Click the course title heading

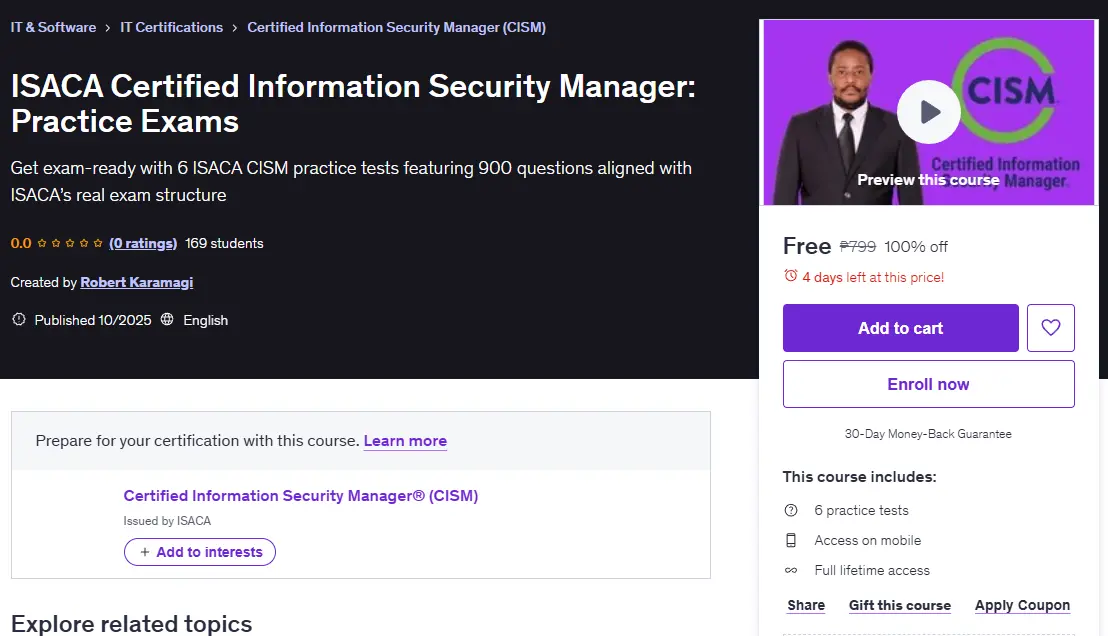pos(353,104)
